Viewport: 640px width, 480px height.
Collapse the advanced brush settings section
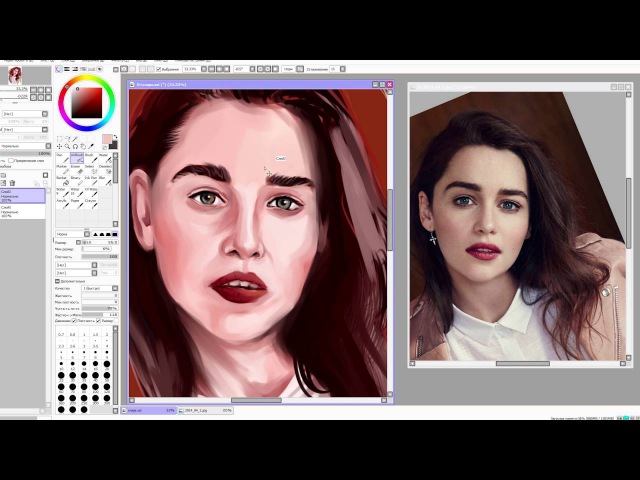pos(58,281)
